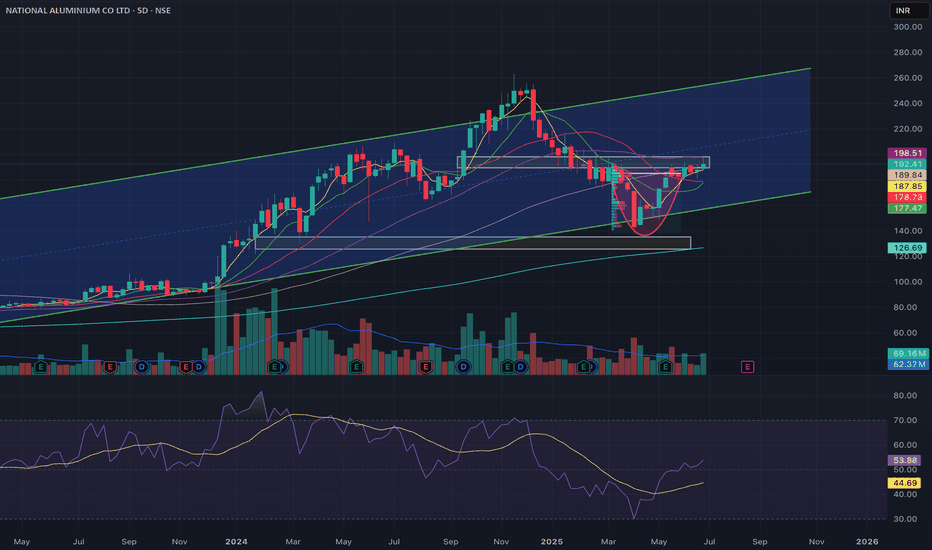Open the red earnings marker near November 2023
The image size is (932, 550).
click(x=185, y=367)
